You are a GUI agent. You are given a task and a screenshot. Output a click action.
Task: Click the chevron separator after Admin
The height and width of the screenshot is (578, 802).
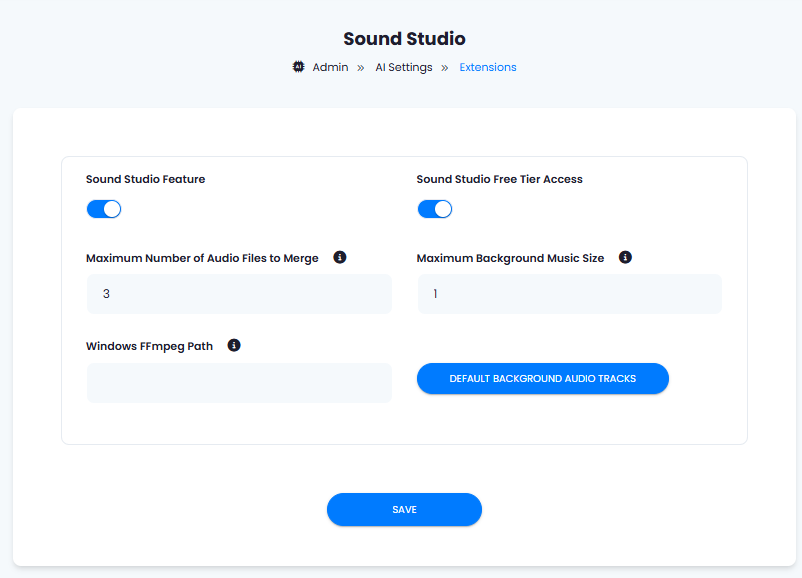361,68
